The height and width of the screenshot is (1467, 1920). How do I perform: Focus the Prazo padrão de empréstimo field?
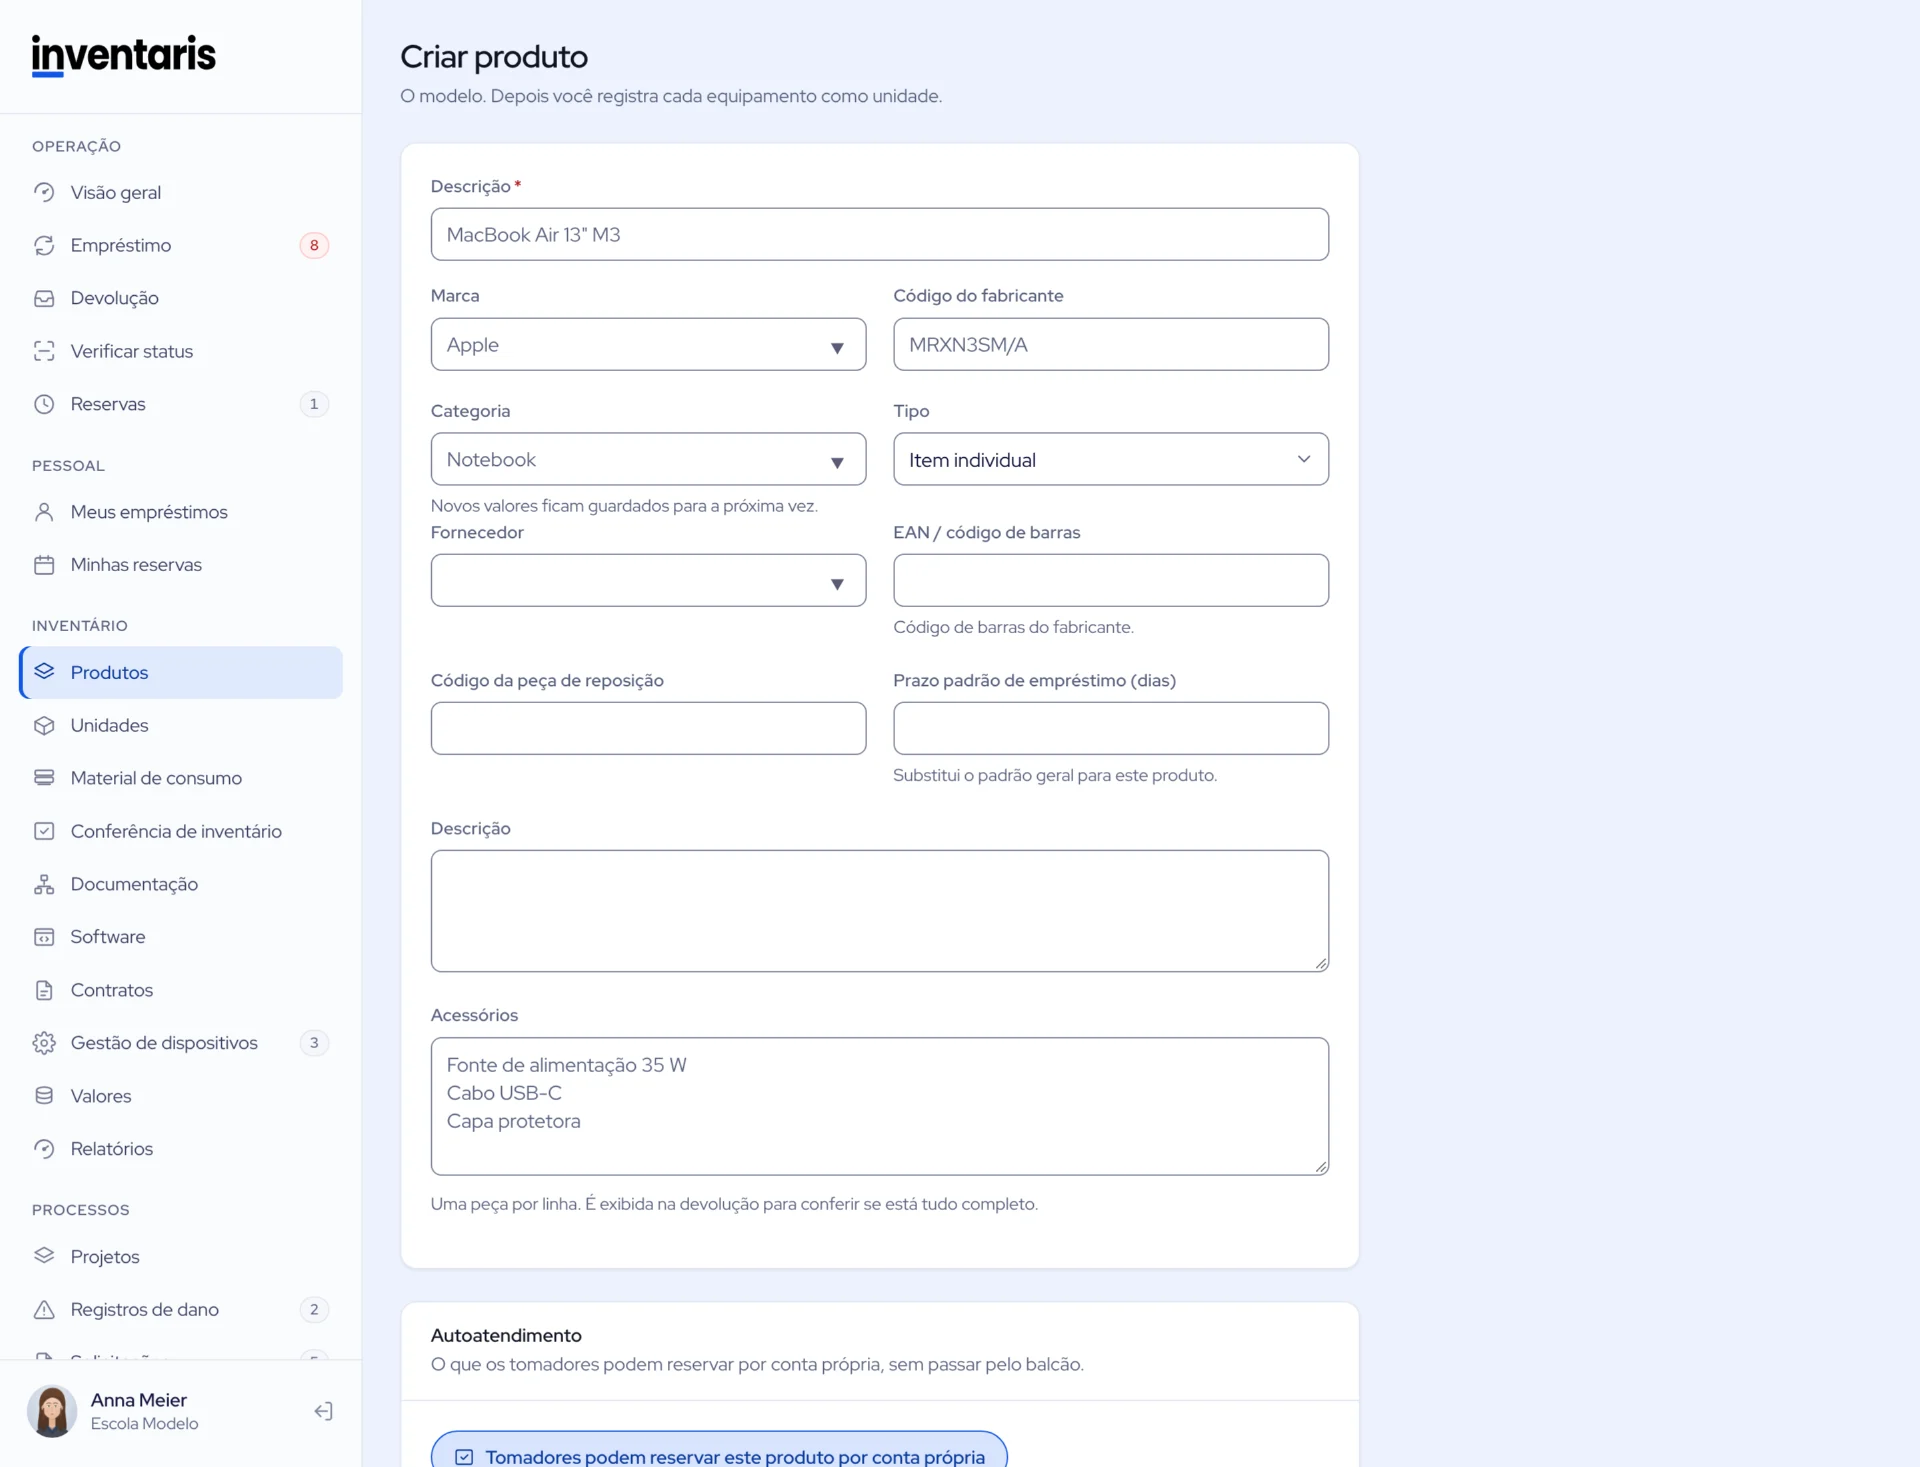(x=1111, y=728)
